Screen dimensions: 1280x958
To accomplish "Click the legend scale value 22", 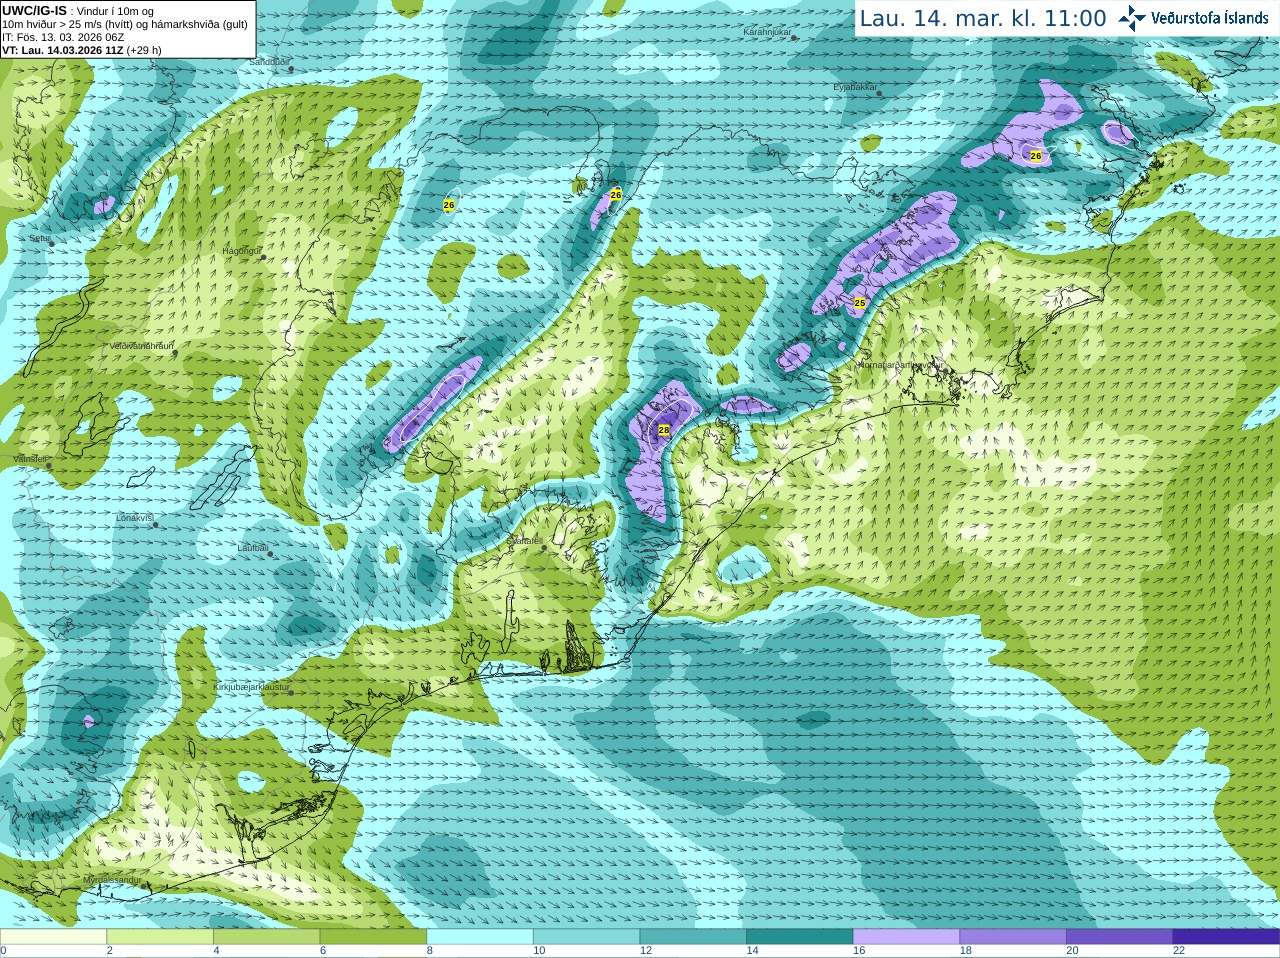I will 1179,951.
